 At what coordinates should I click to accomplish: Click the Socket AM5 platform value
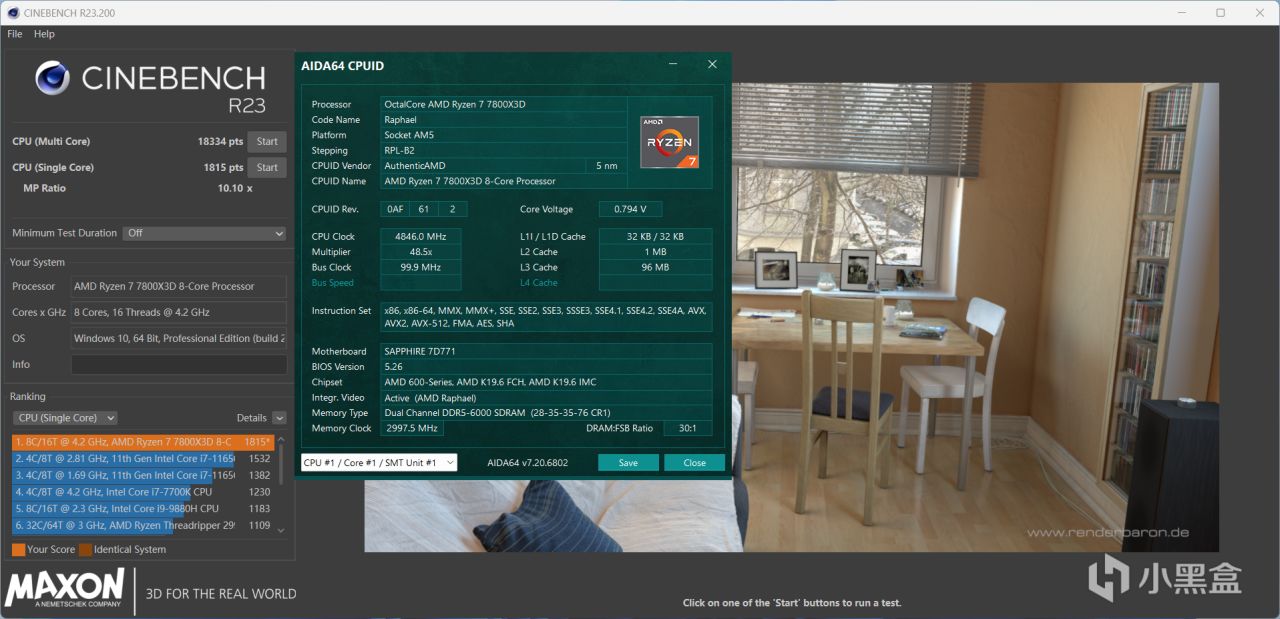coord(504,135)
